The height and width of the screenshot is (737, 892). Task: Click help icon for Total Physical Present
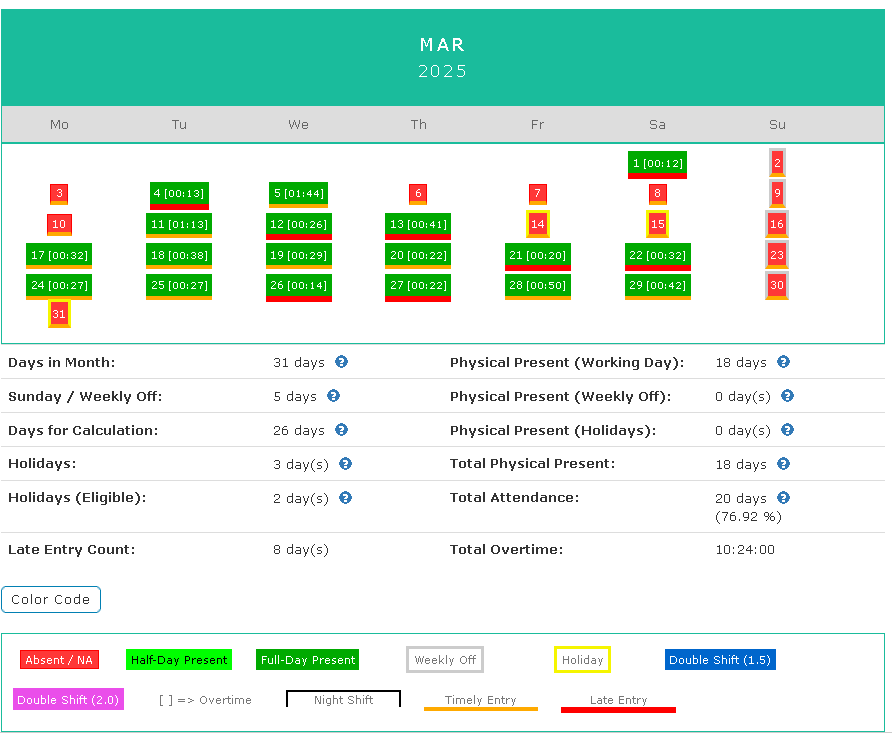point(783,464)
